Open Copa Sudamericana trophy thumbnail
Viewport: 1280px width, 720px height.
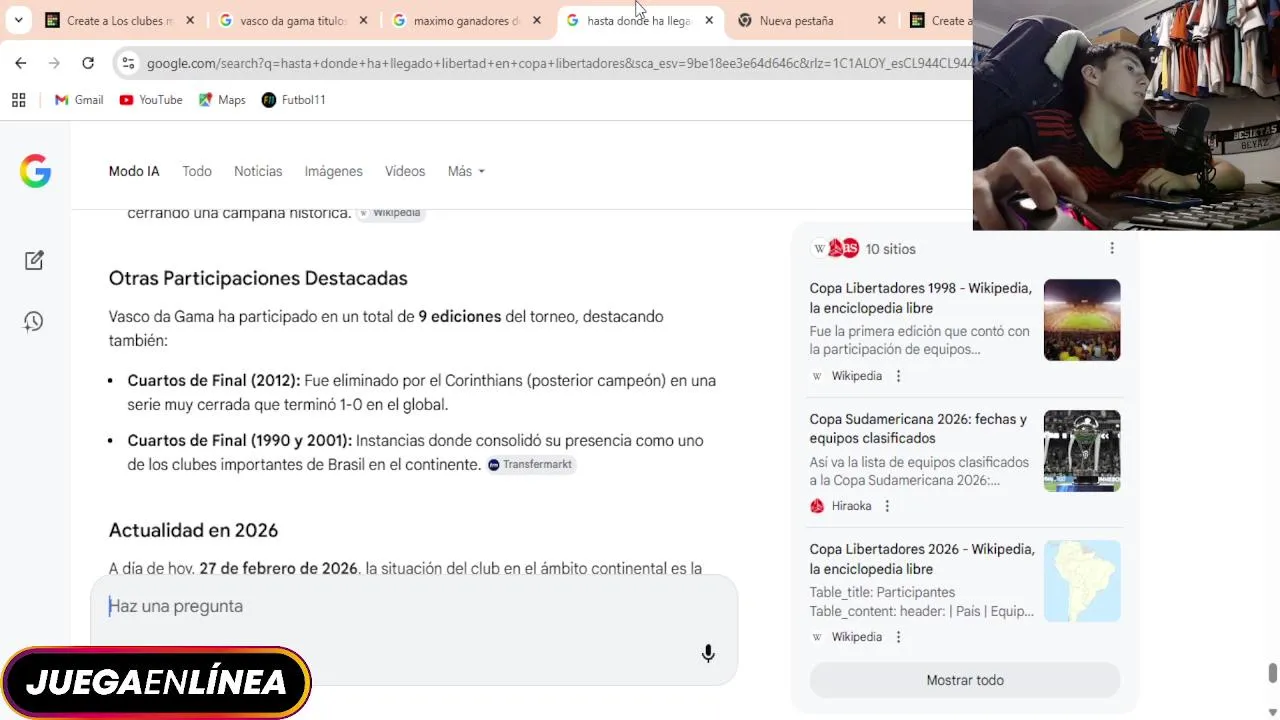(x=1082, y=450)
